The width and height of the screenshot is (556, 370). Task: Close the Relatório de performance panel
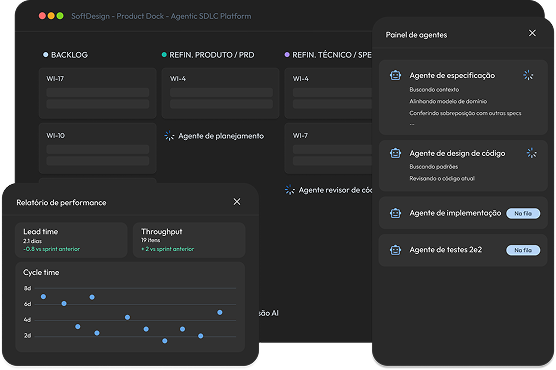[x=237, y=201]
